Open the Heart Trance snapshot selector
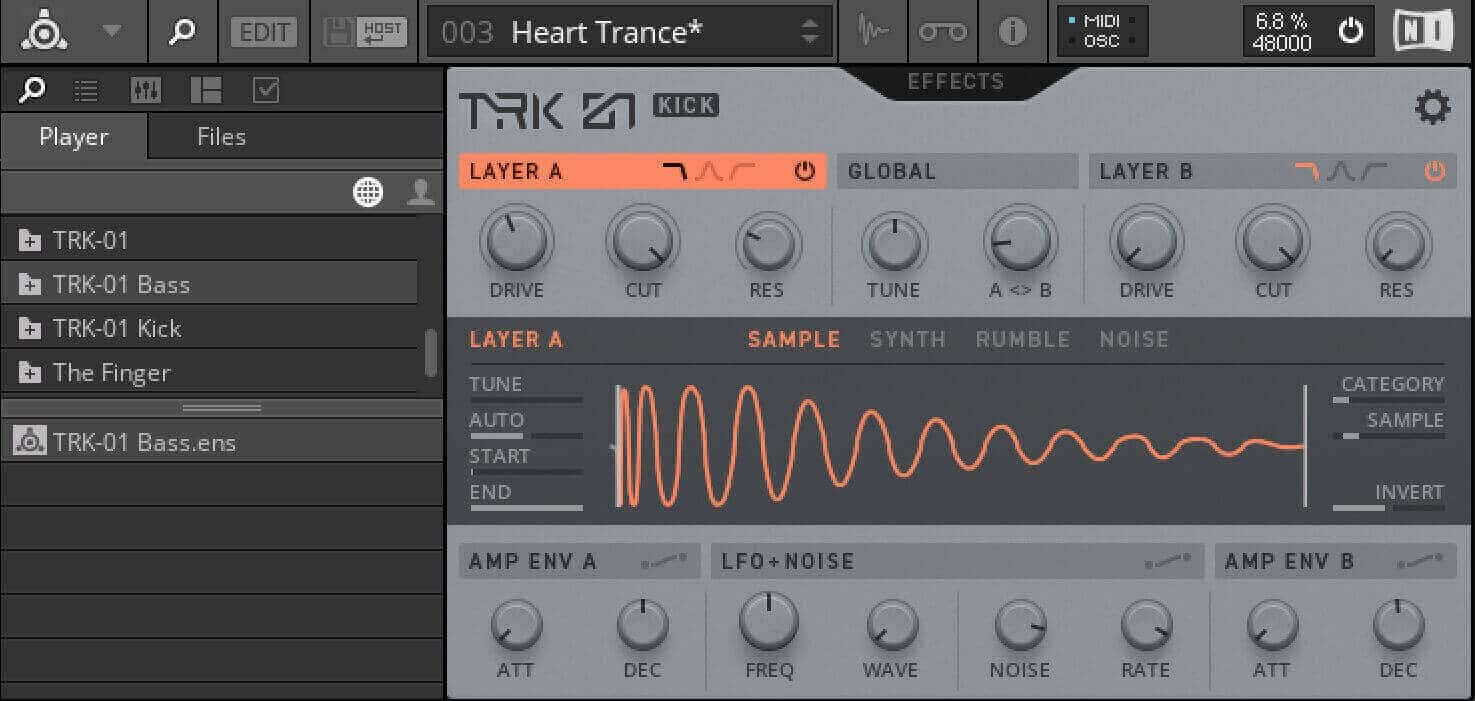 [x=630, y=32]
